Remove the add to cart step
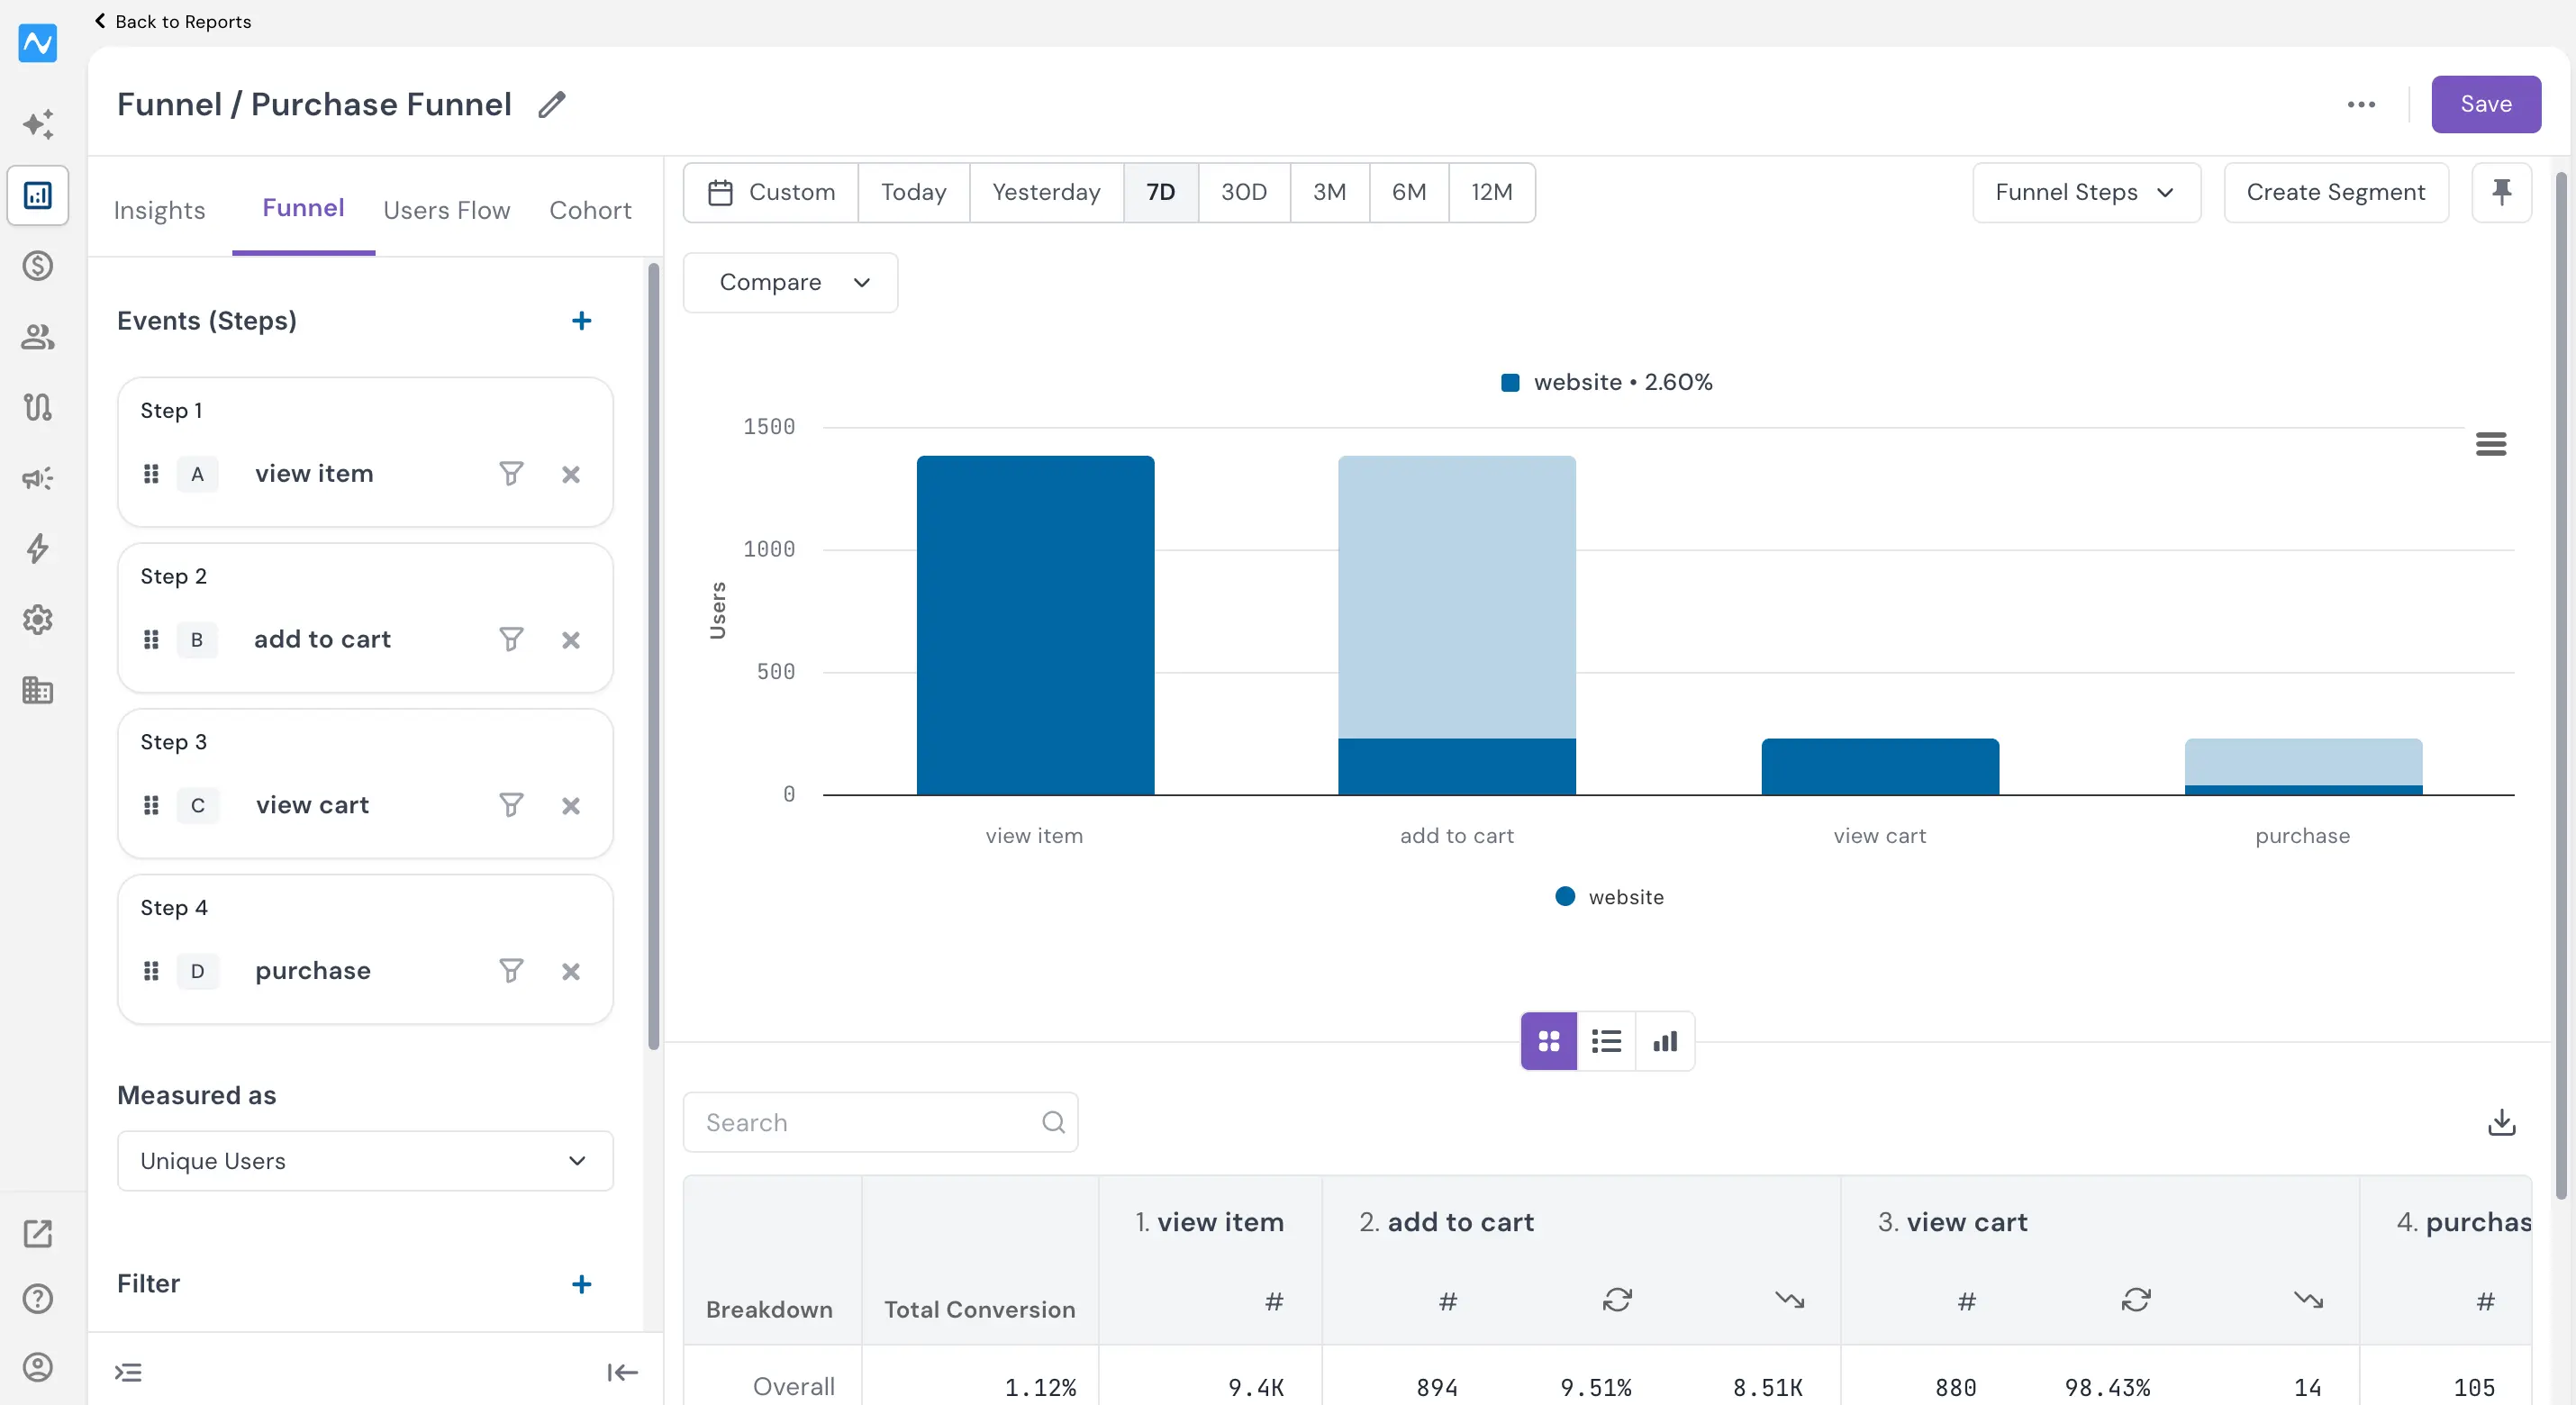Image resolution: width=2576 pixels, height=1405 pixels. coord(571,640)
